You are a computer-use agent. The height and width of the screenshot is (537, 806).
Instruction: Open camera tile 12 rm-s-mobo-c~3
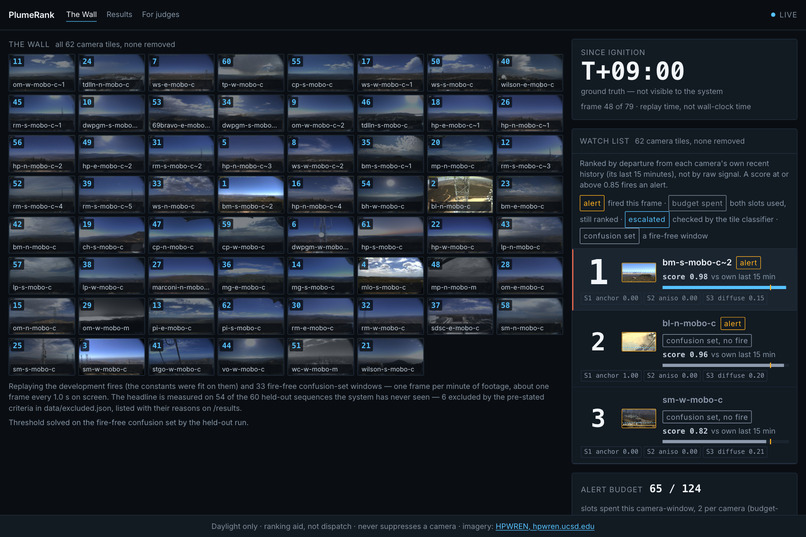530,154
